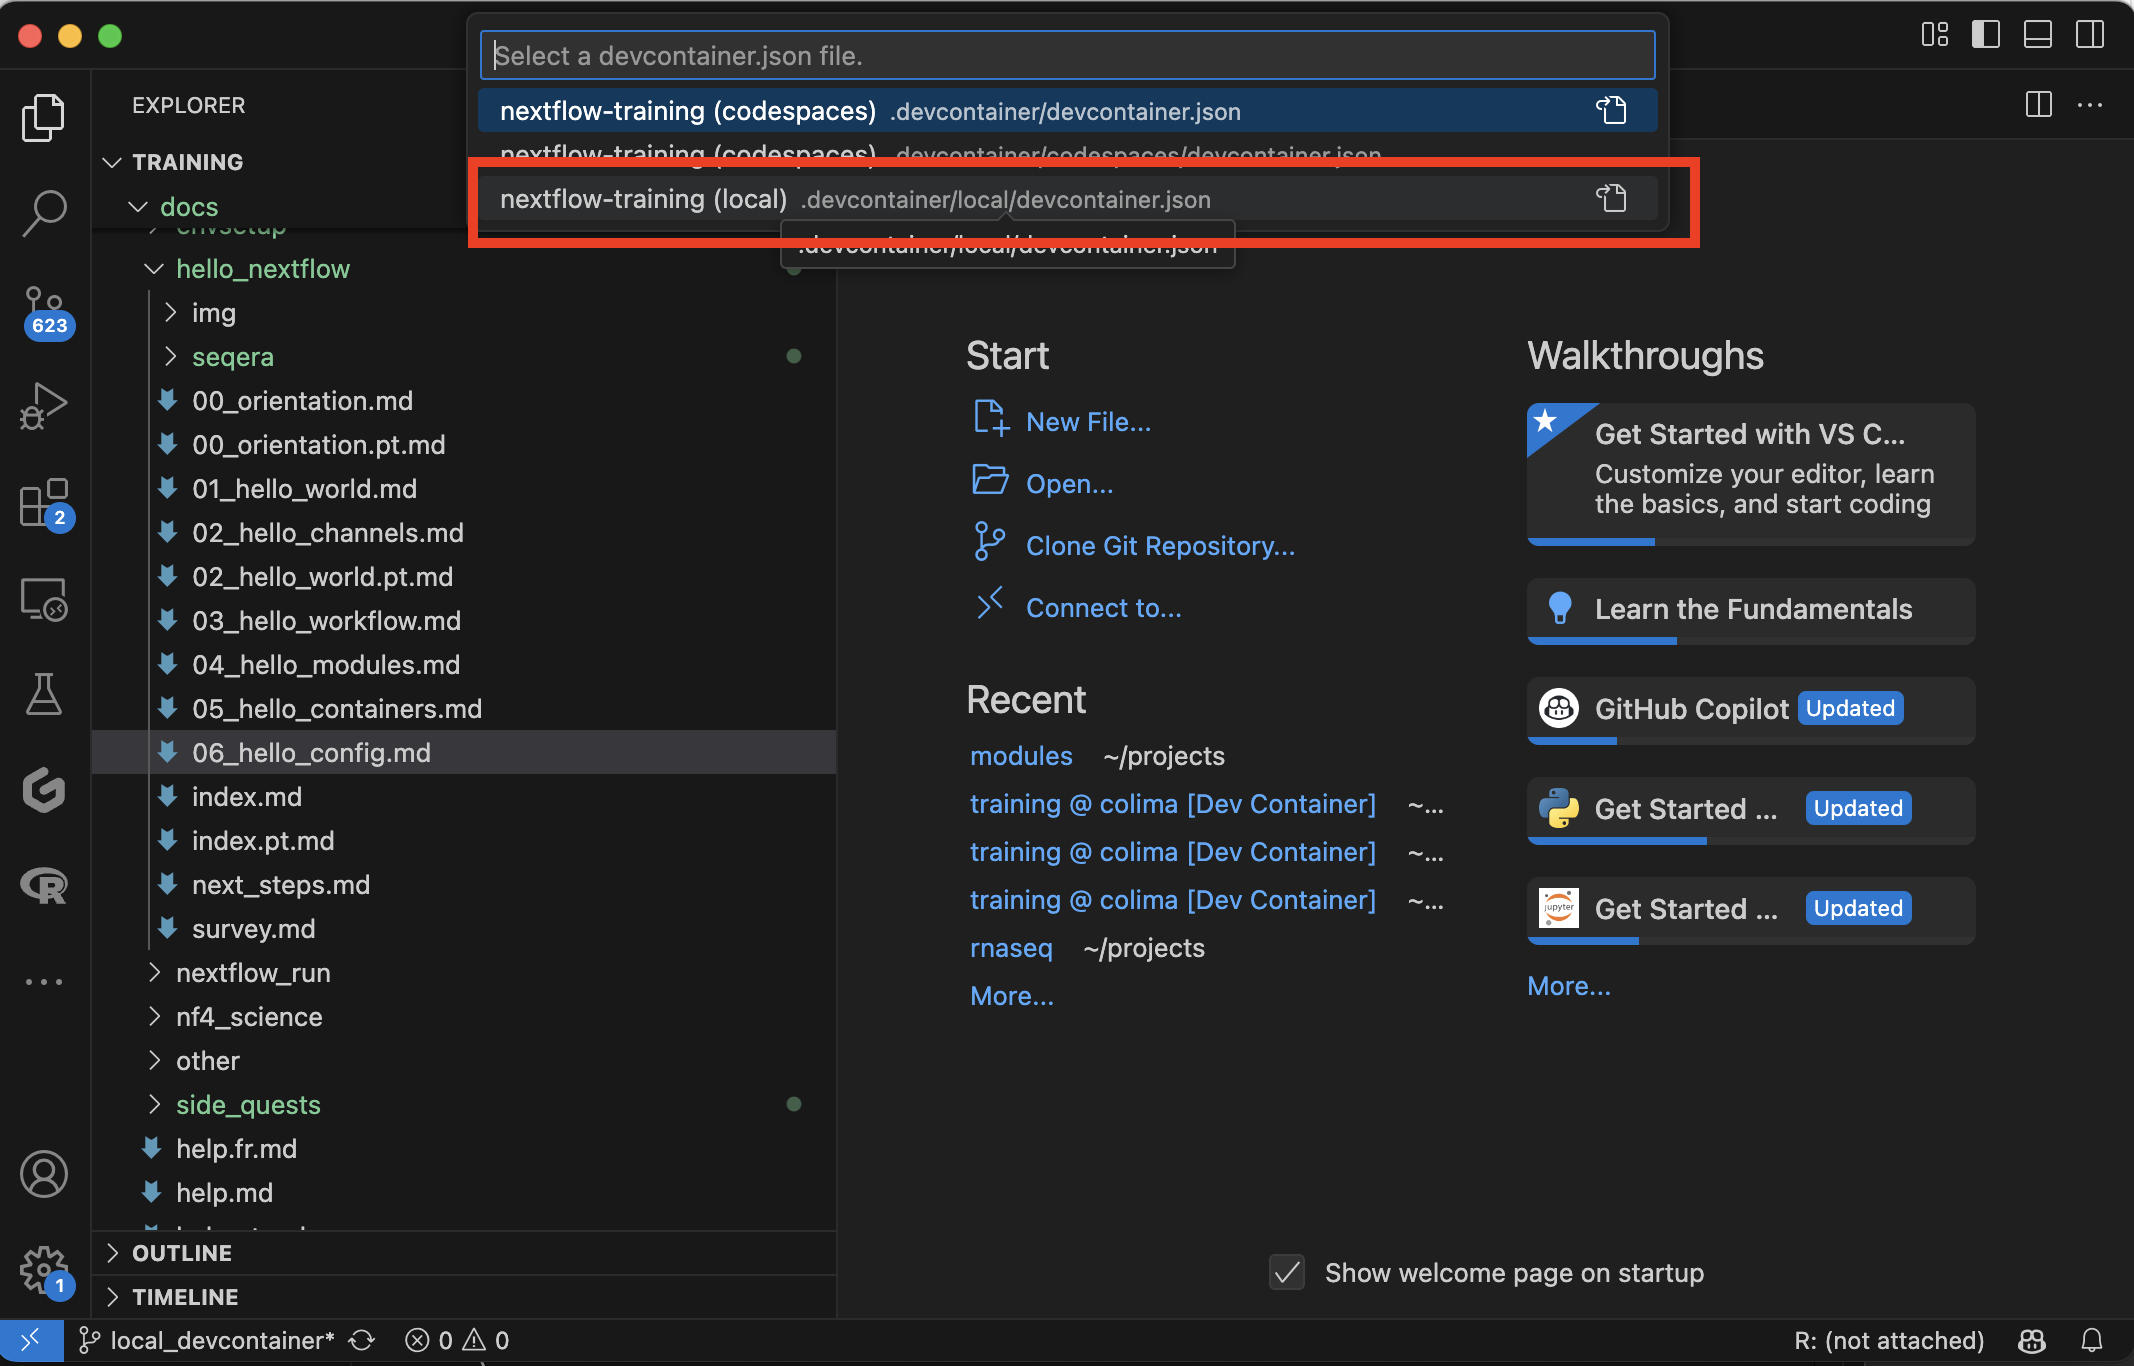Open help.md file in explorer
The image size is (2134, 1366).
(224, 1192)
